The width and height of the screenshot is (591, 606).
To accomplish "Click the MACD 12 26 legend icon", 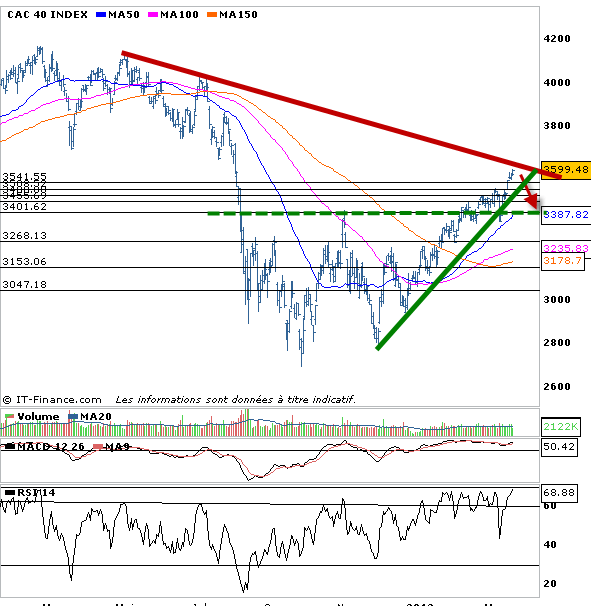I will click(x=10, y=446).
